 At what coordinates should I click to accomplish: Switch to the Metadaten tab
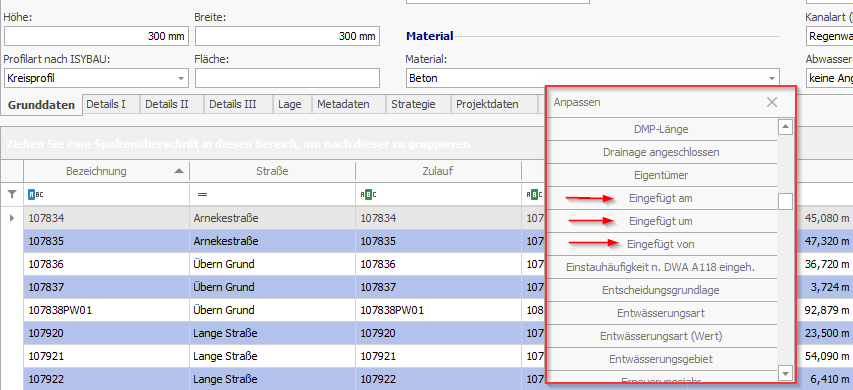point(348,104)
